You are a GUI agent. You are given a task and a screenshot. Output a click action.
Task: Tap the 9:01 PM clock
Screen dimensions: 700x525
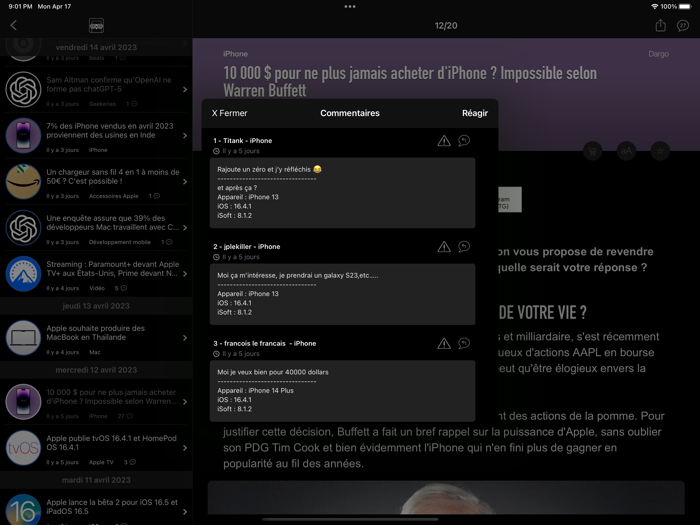pyautogui.click(x=20, y=7)
